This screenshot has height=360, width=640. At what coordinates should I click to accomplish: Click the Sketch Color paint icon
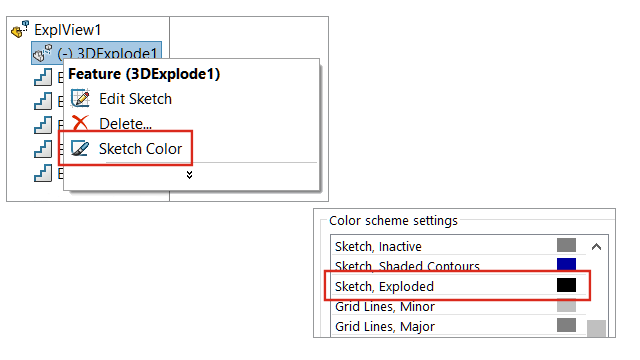(80, 148)
